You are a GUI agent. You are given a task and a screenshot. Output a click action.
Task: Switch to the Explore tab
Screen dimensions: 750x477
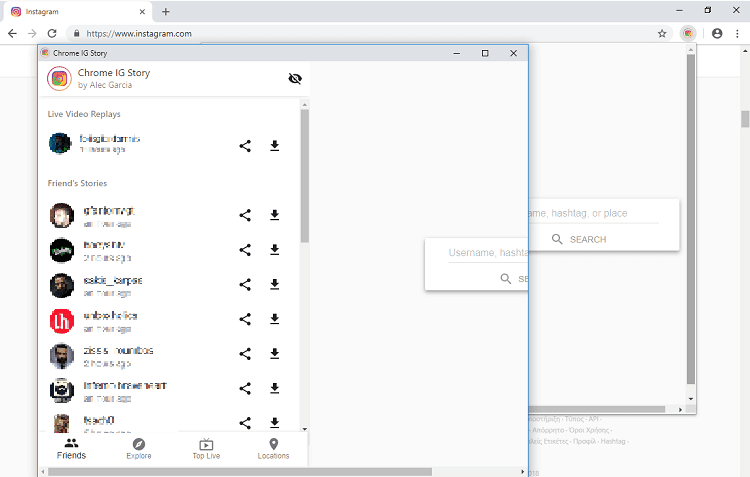tap(139, 449)
